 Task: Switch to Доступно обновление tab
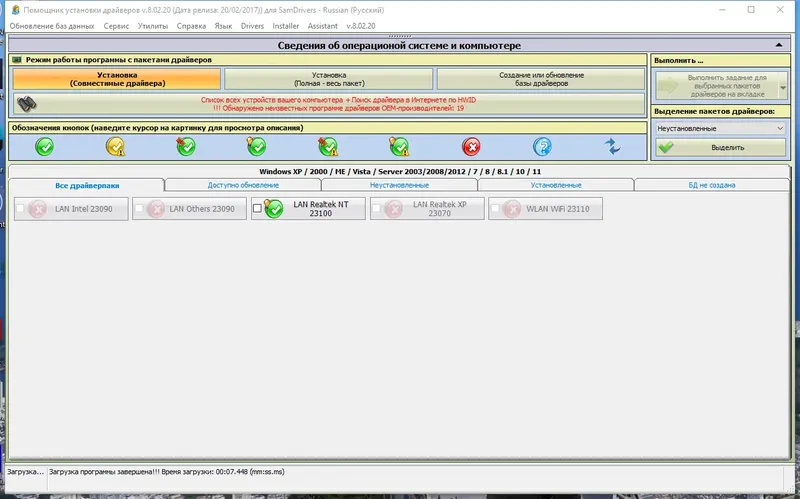(243, 185)
